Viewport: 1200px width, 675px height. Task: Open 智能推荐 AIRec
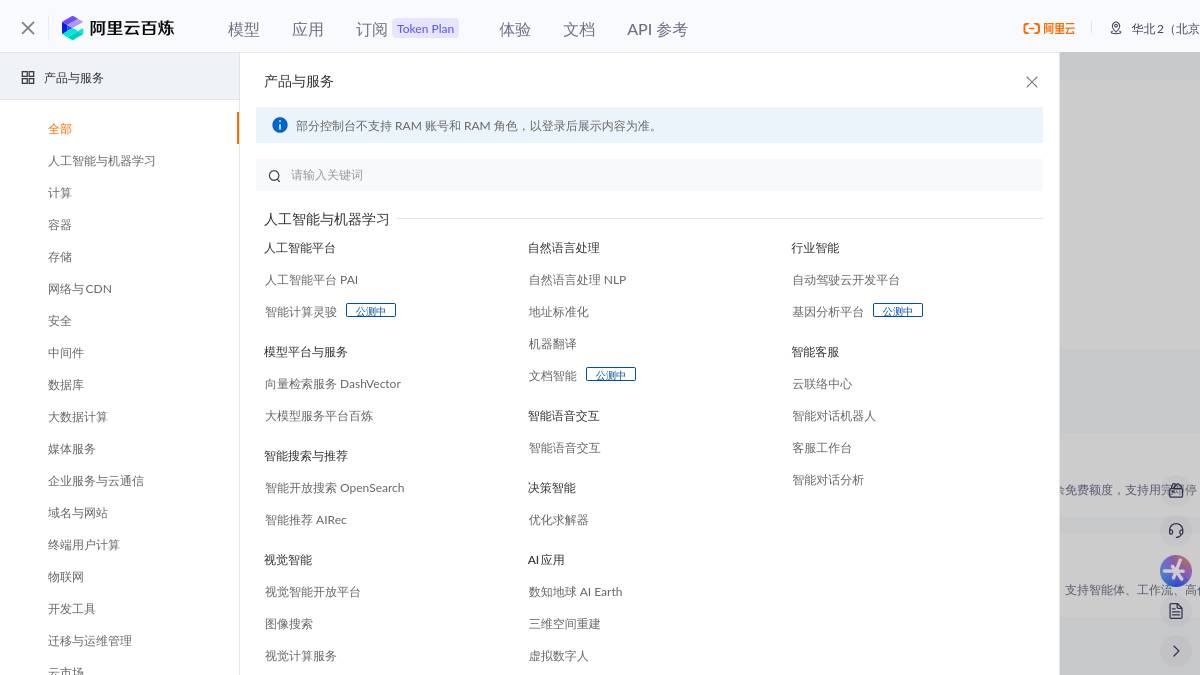coord(306,520)
